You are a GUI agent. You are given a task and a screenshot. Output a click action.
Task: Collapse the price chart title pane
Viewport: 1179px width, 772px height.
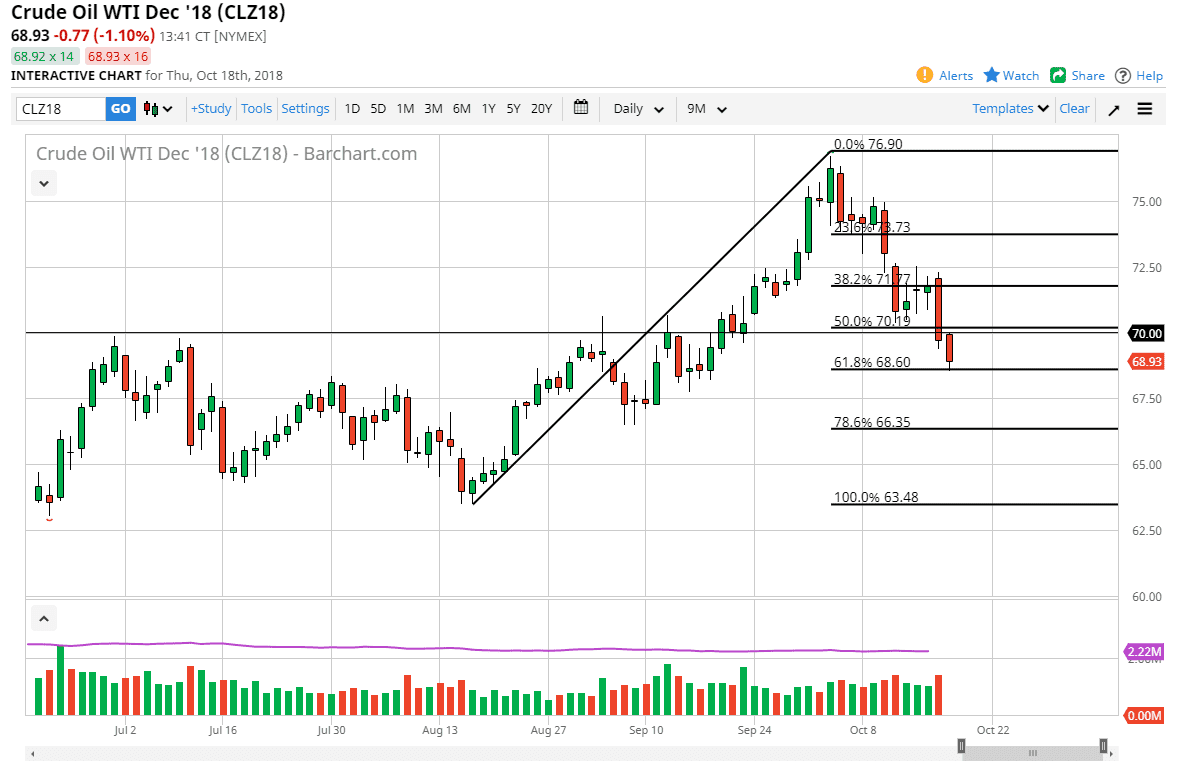pos(44,183)
